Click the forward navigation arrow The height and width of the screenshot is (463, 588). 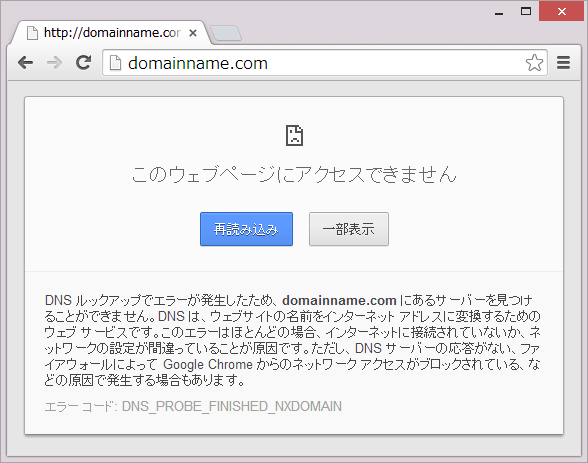[55, 63]
